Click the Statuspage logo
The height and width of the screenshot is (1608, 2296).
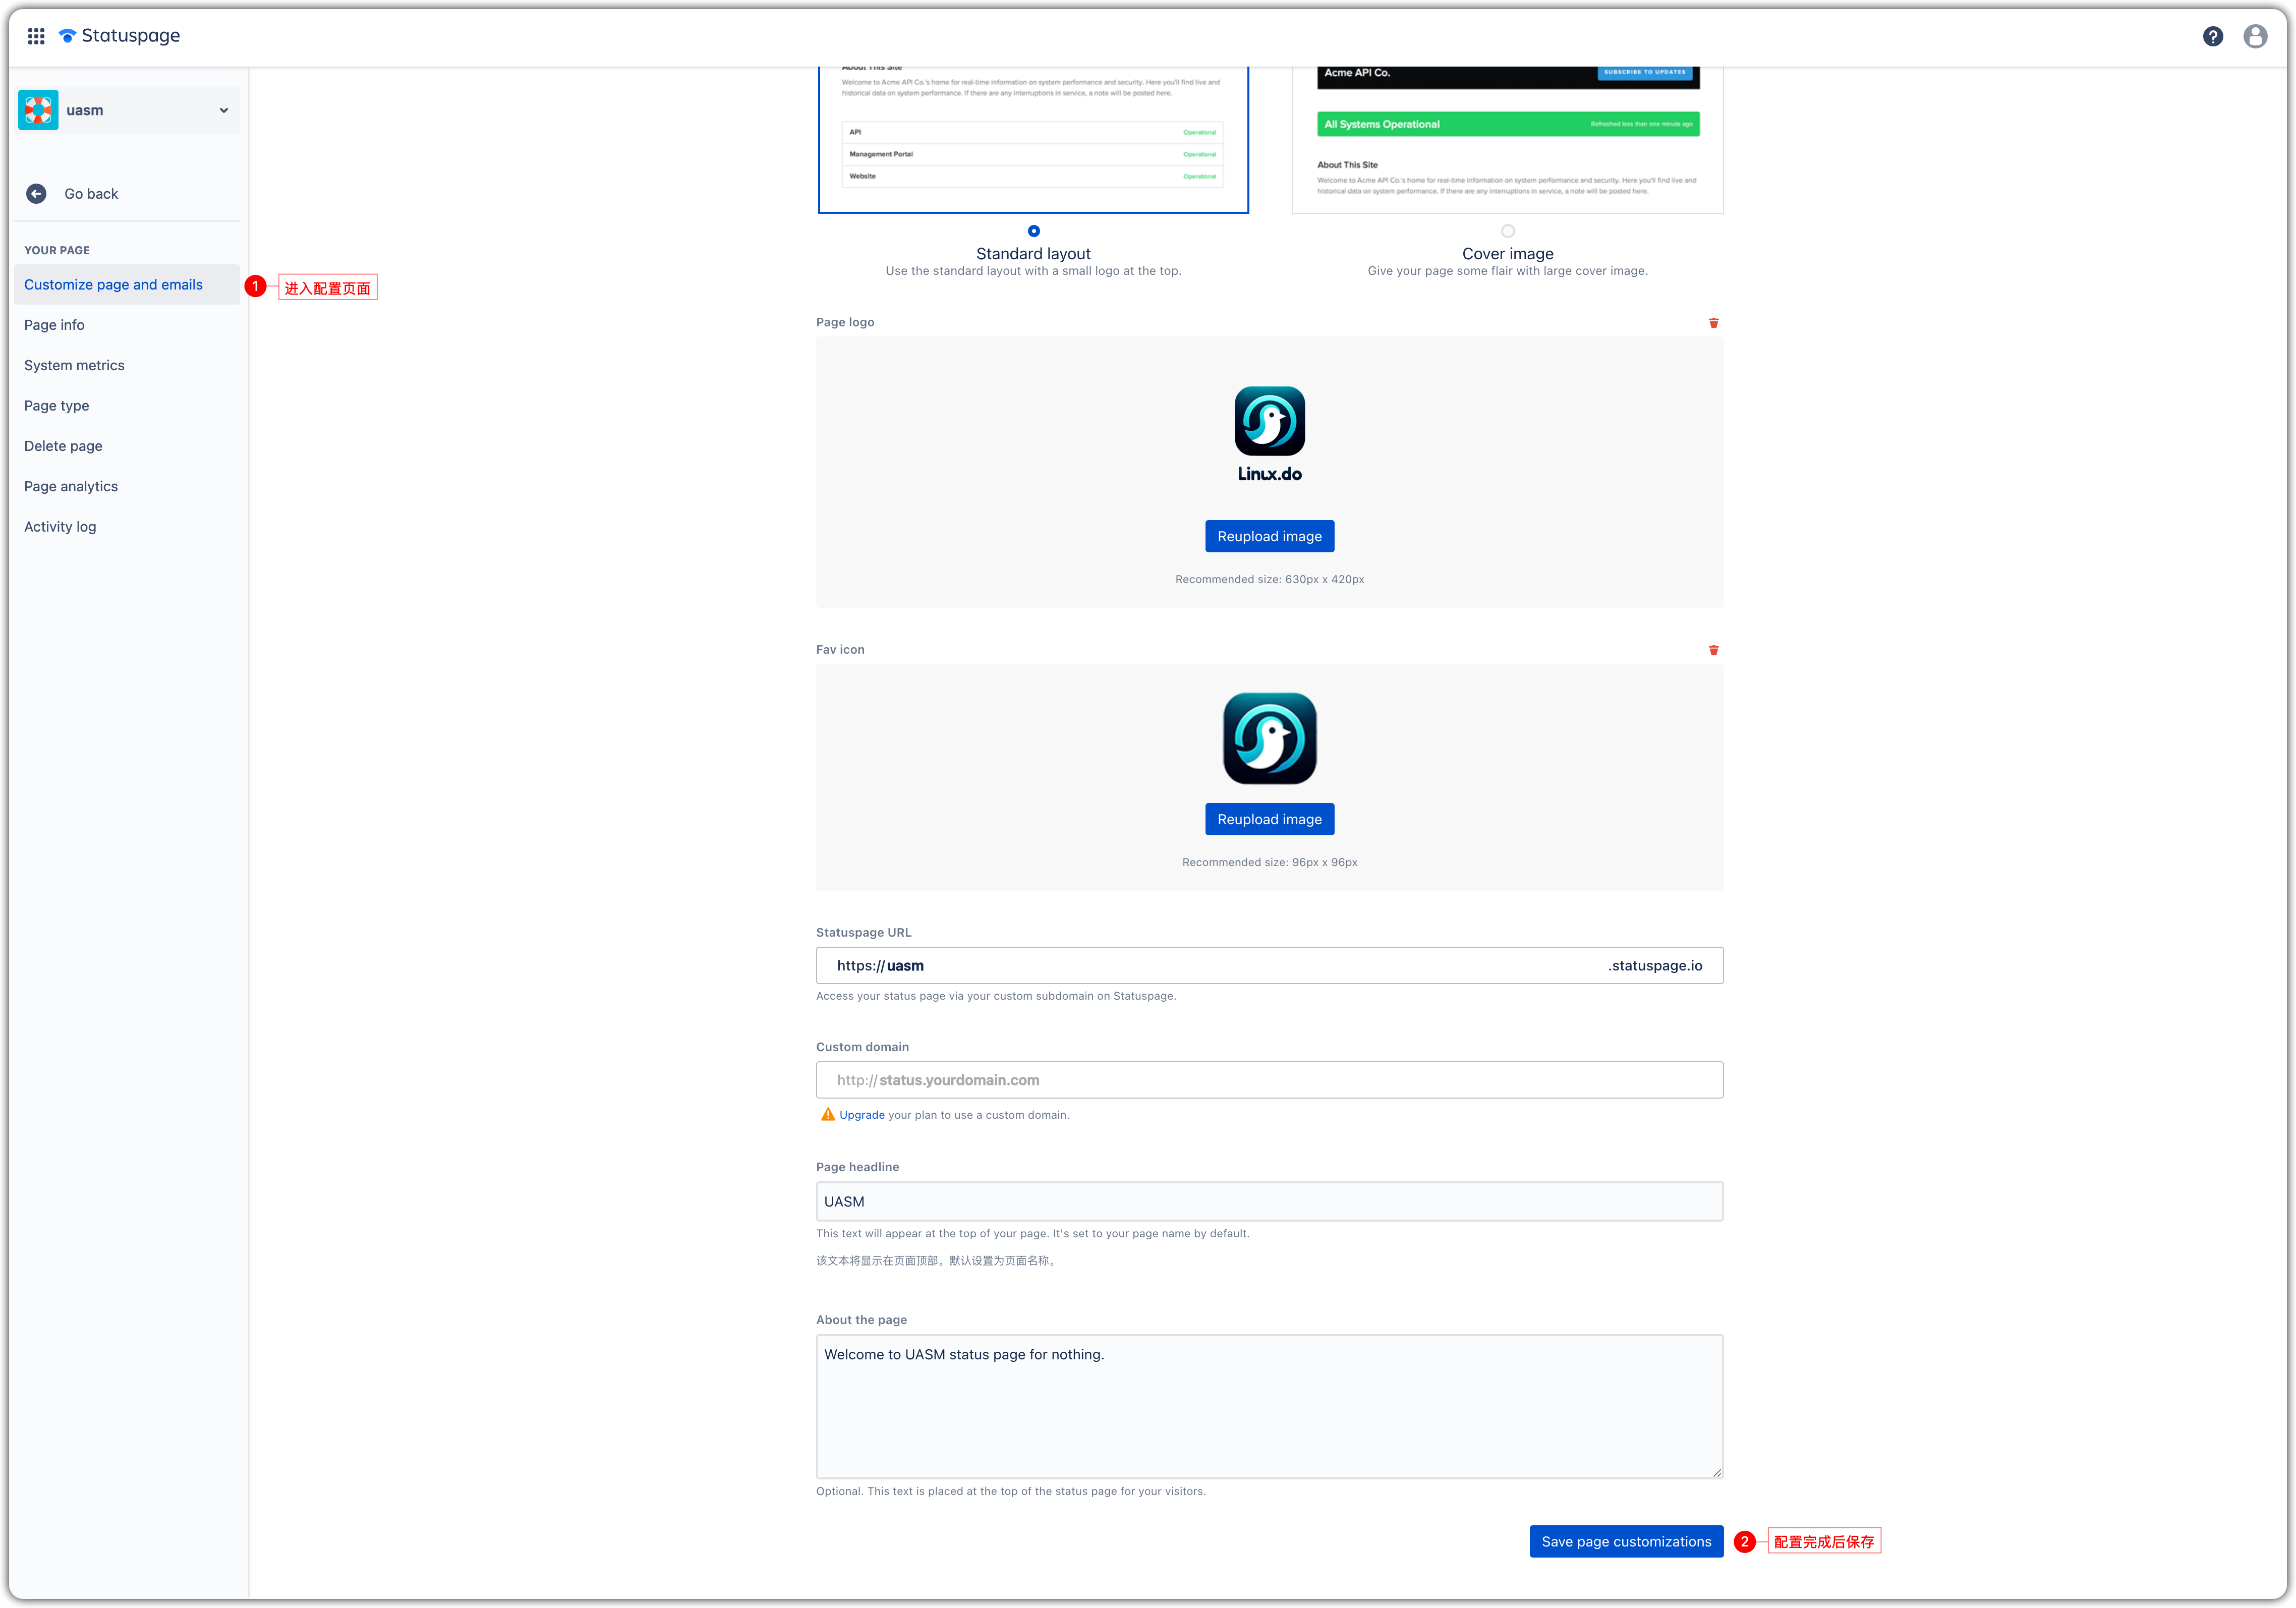coord(120,36)
